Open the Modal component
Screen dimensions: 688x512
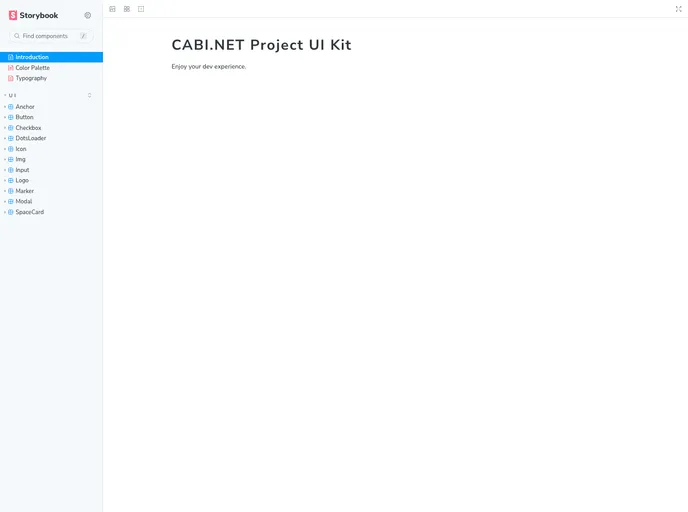pyautogui.click(x=24, y=201)
